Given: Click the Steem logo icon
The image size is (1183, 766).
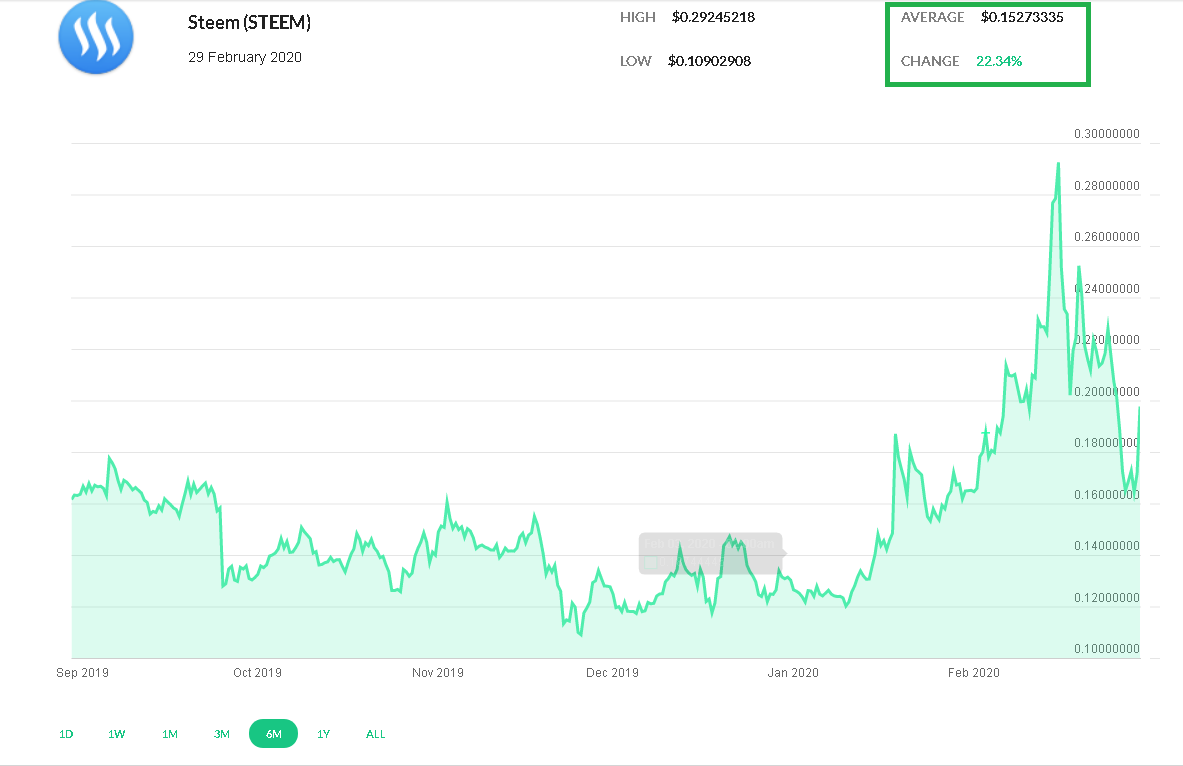Looking at the screenshot, I should tap(96, 38).
